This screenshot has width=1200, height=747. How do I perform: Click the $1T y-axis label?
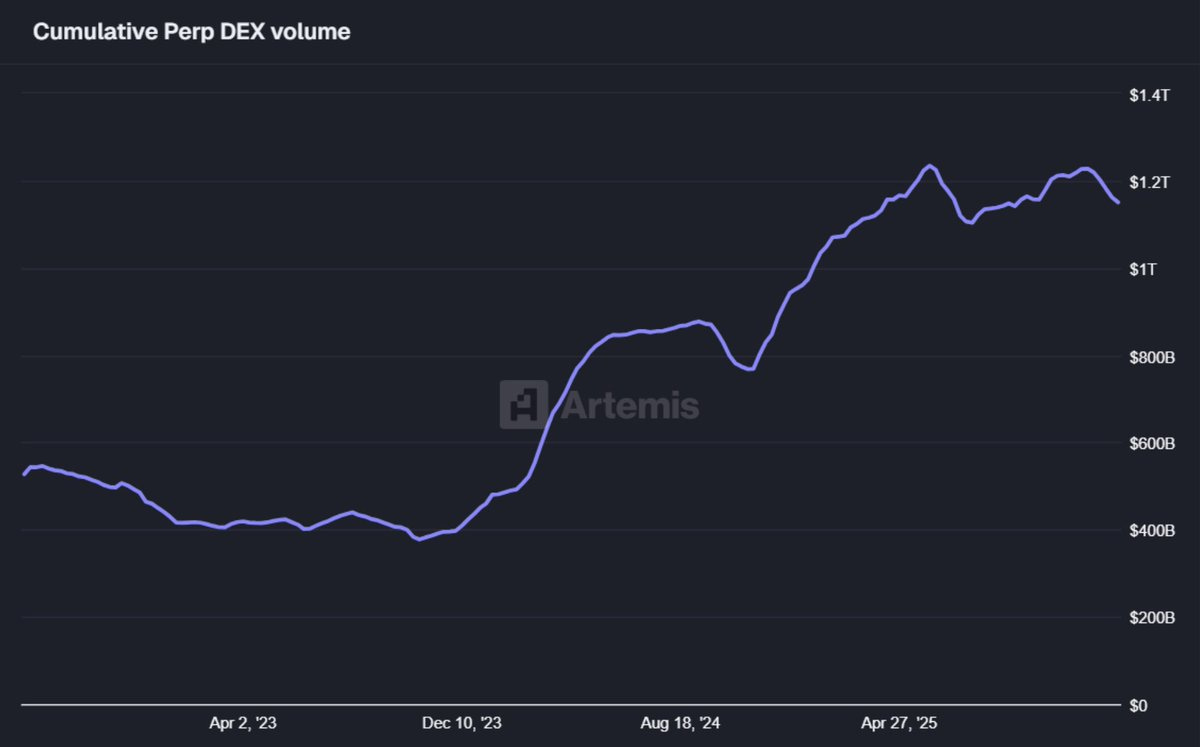pyautogui.click(x=1141, y=269)
